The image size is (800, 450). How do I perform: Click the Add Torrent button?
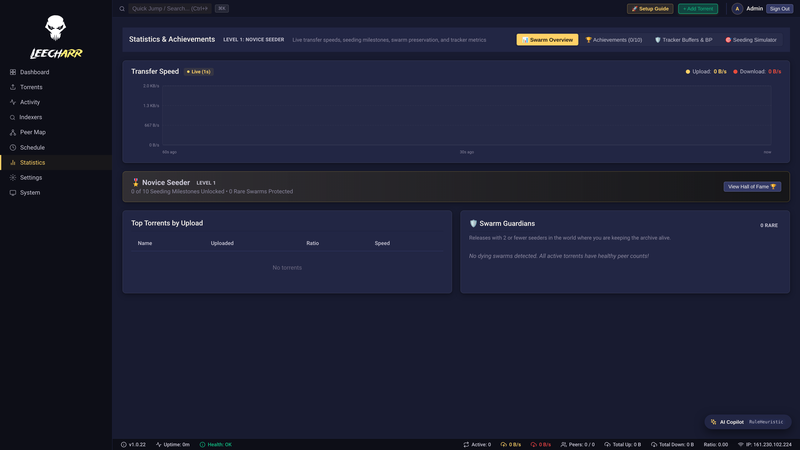tap(698, 9)
